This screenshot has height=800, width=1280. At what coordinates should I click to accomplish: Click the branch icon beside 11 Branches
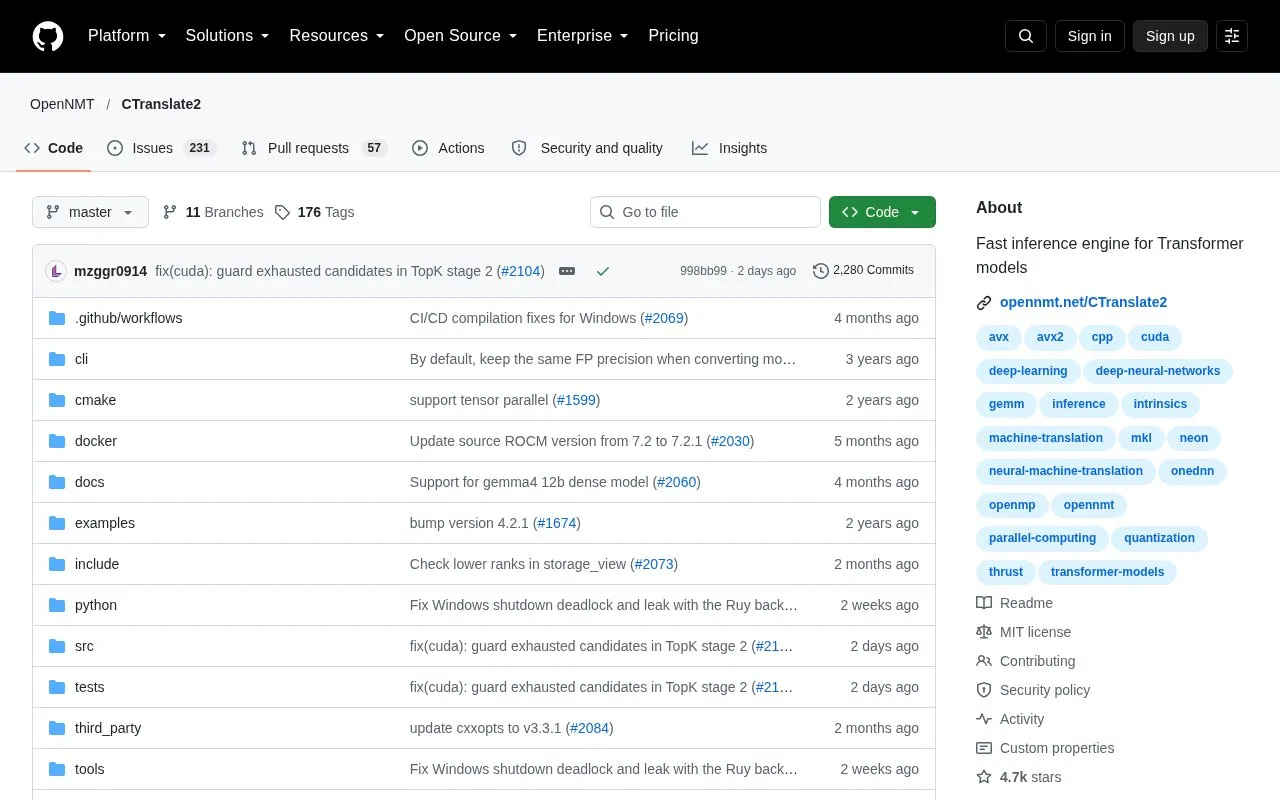[170, 212]
